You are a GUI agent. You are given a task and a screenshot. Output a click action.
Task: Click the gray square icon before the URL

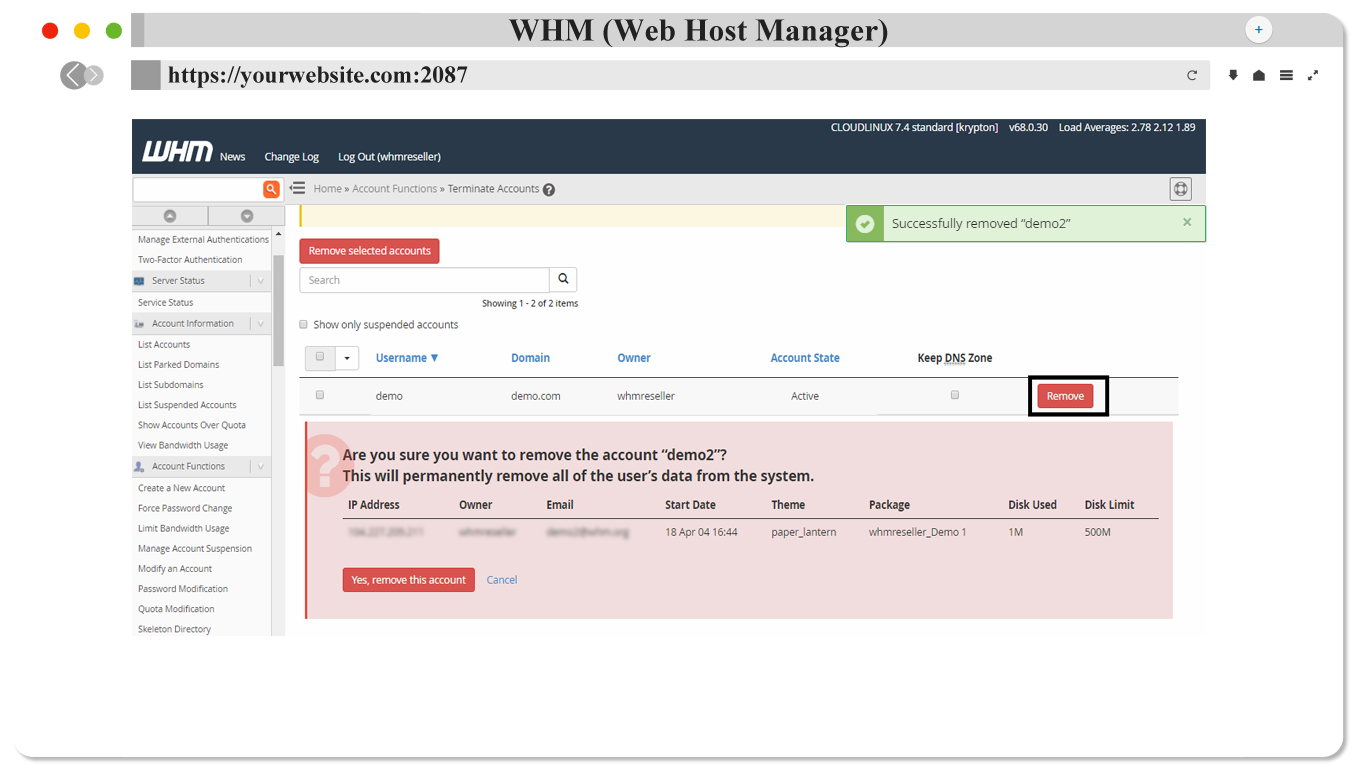(x=146, y=75)
